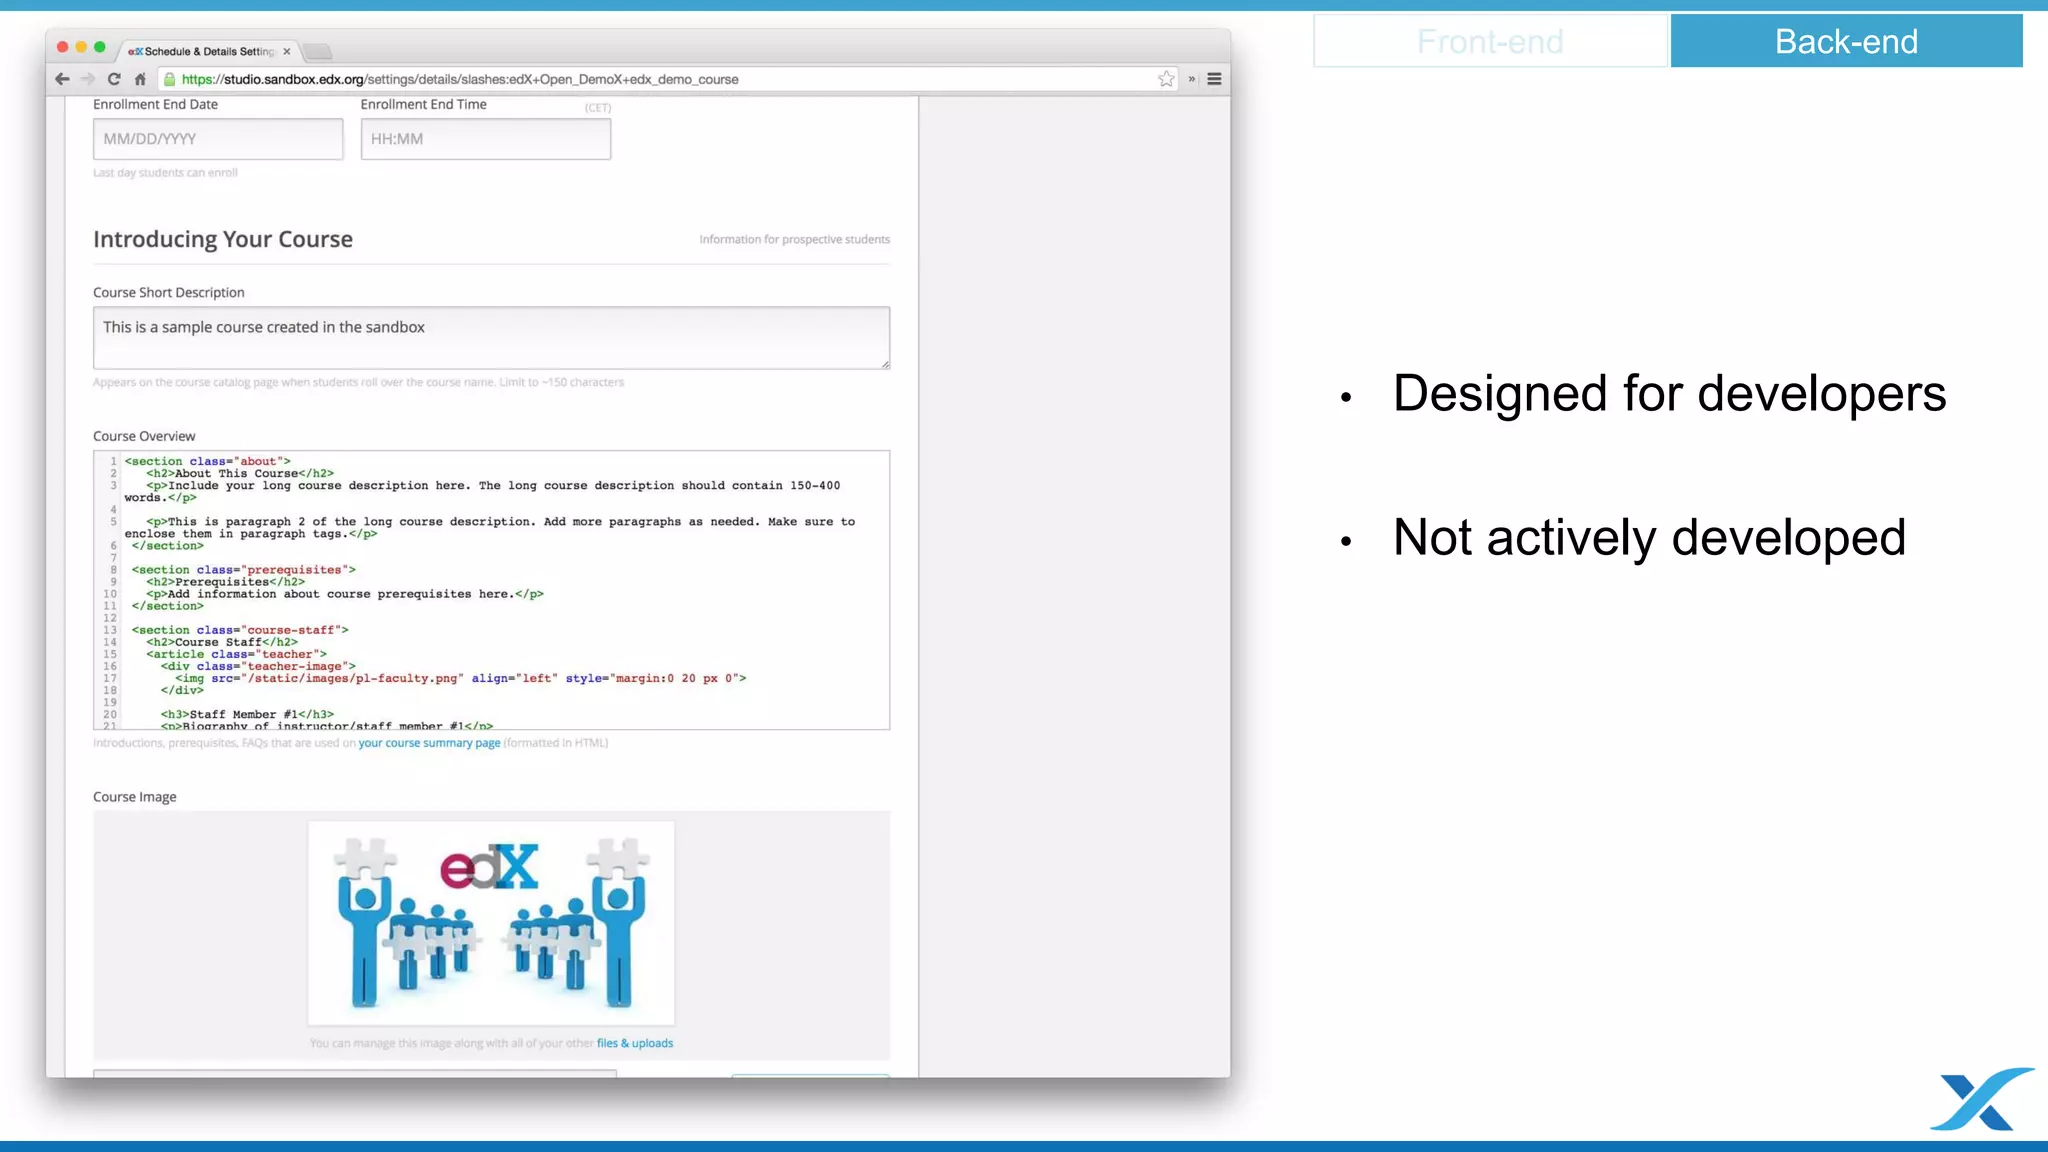
Task: Reload the page with the refresh icon
Action: [x=114, y=79]
